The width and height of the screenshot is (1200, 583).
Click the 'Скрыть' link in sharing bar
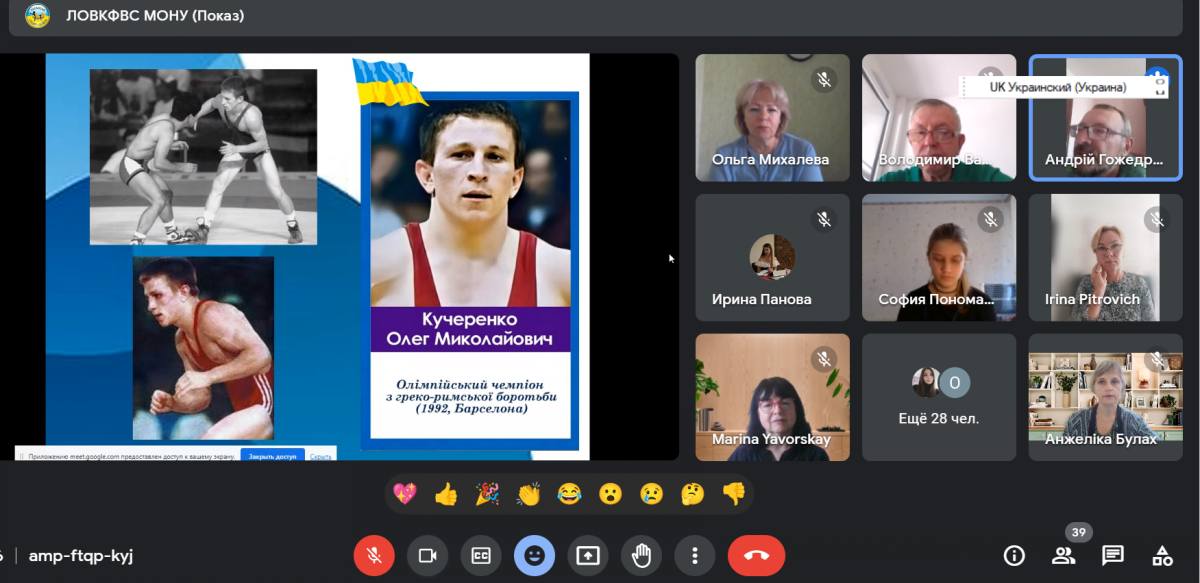pos(320,456)
